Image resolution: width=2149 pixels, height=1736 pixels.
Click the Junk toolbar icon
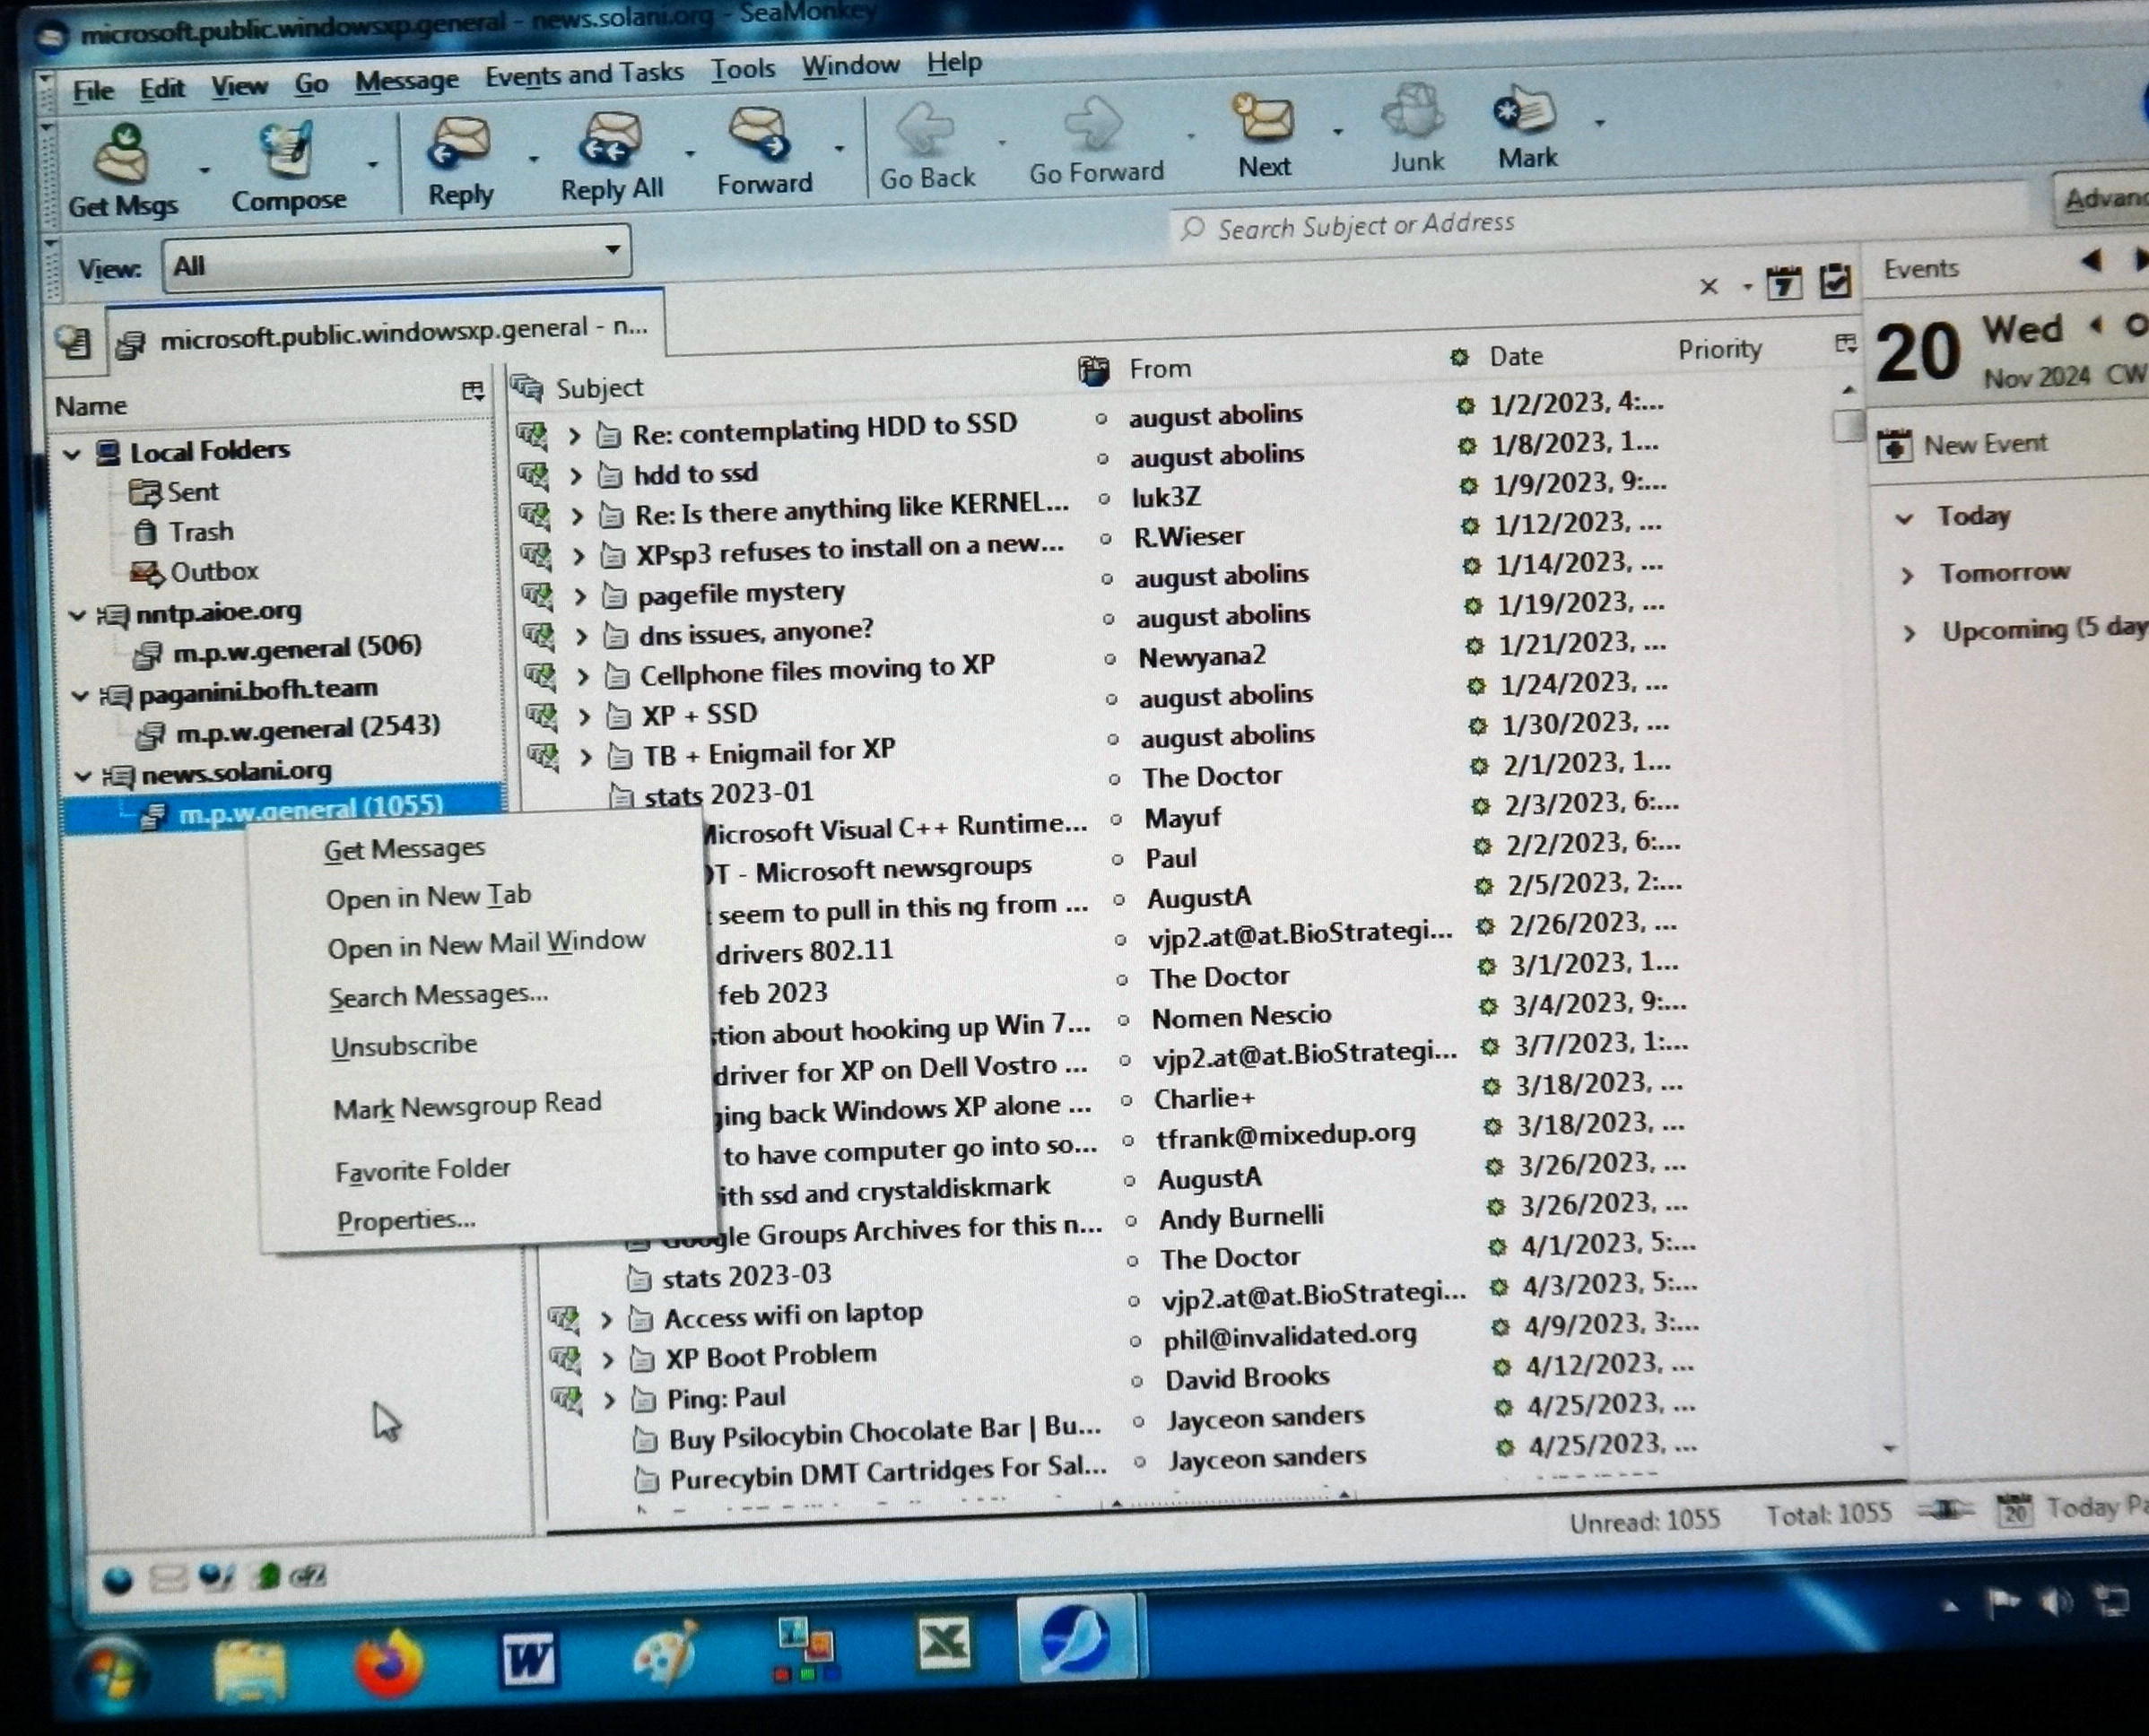click(x=1413, y=113)
